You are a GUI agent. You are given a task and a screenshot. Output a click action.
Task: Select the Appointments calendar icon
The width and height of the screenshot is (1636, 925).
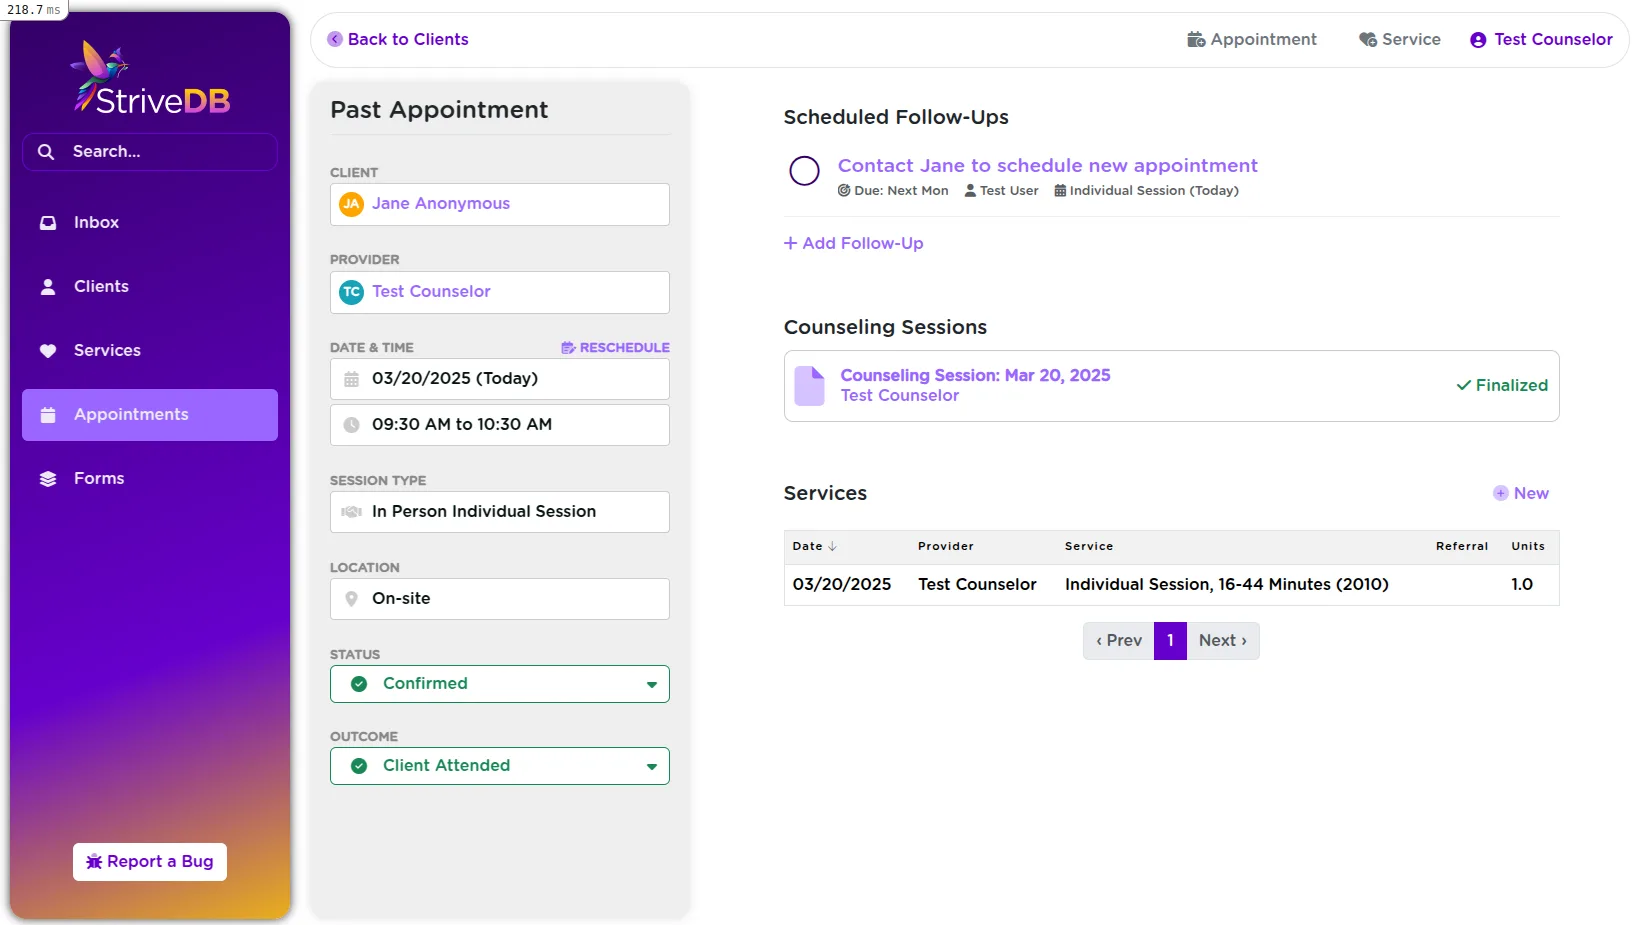pyautogui.click(x=47, y=414)
